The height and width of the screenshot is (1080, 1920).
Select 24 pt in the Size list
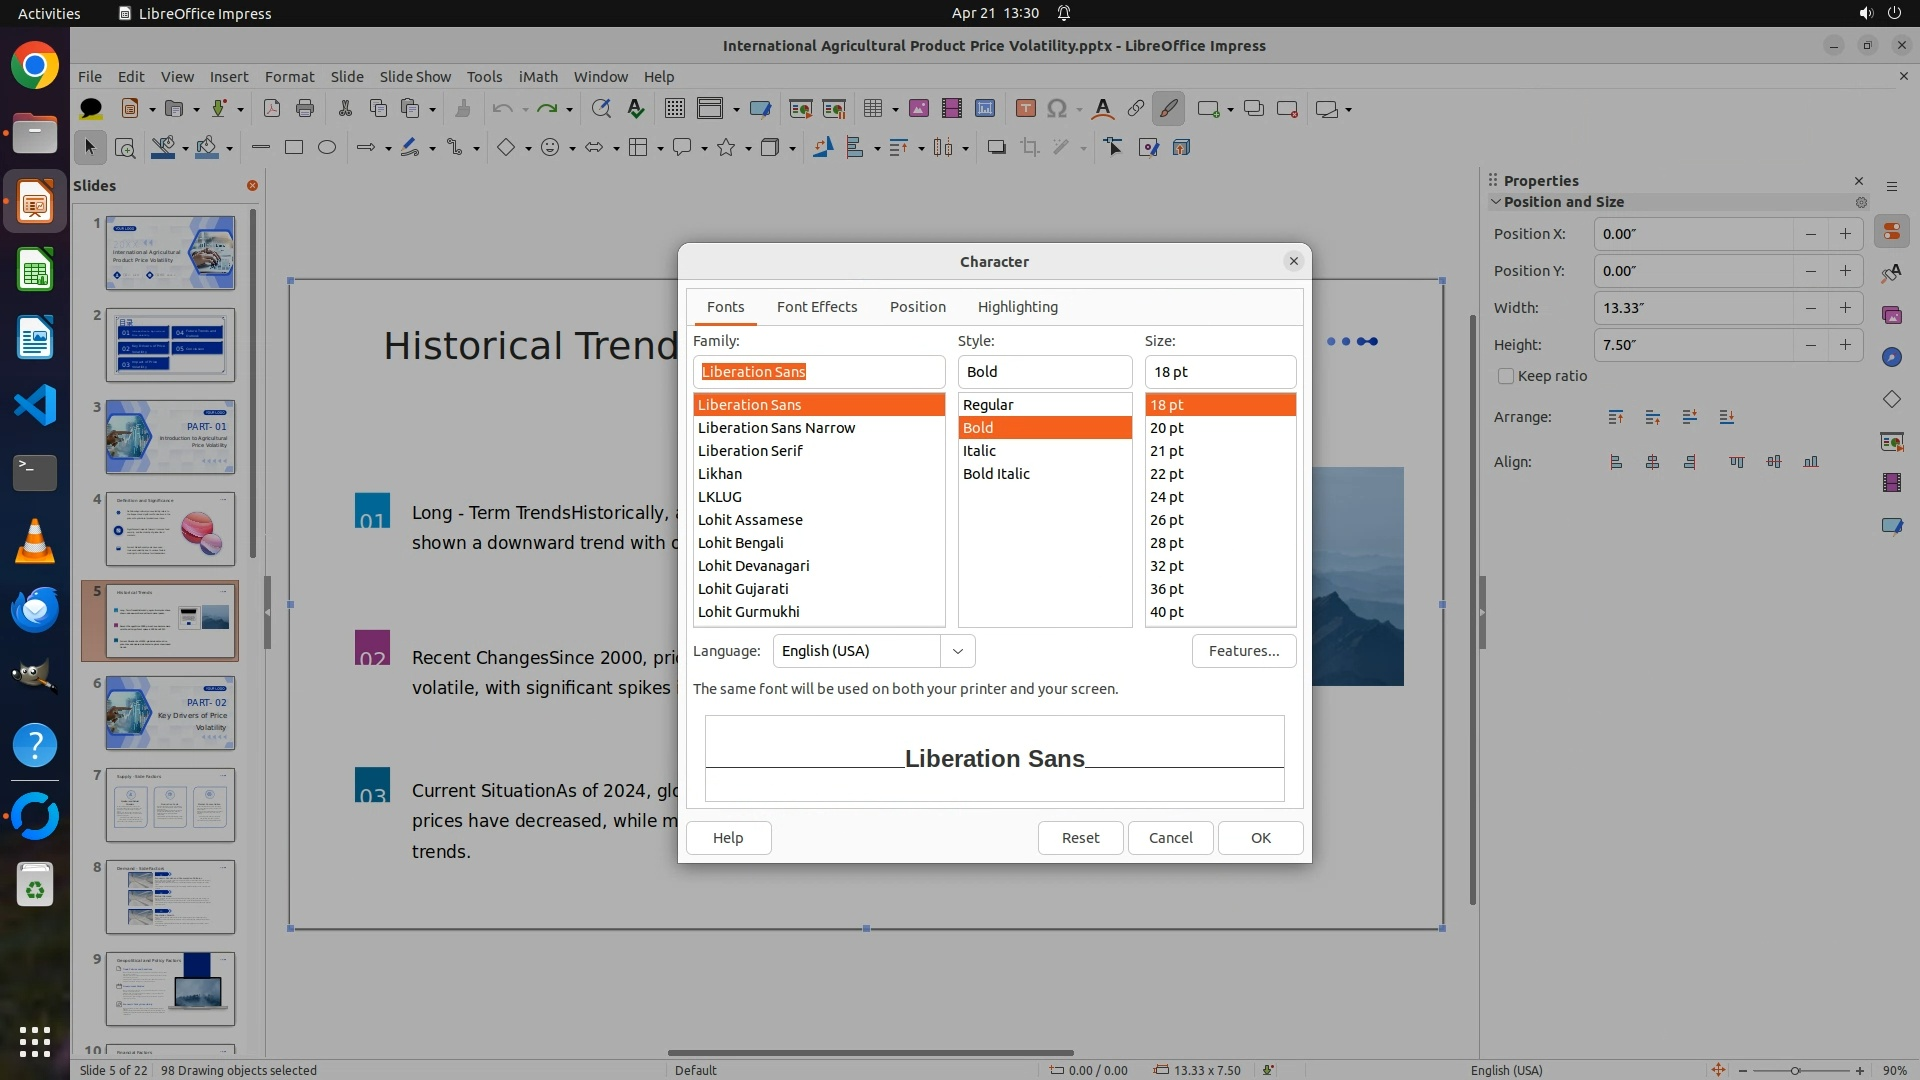click(1166, 497)
